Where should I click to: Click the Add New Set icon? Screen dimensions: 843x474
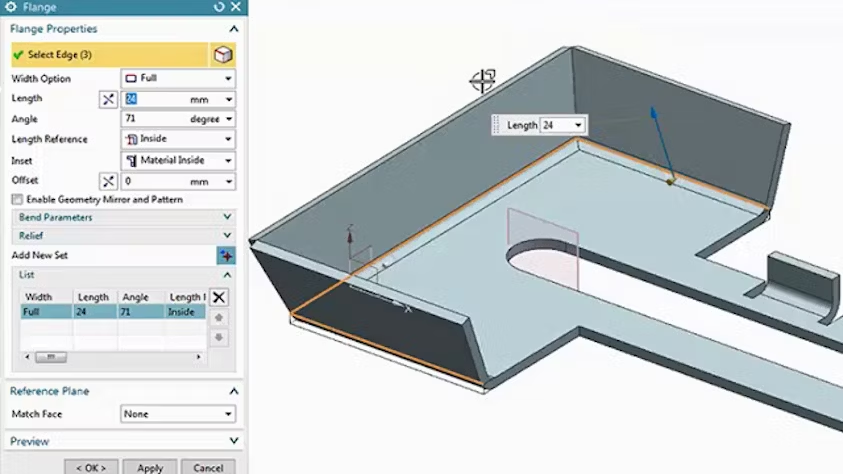(x=225, y=256)
